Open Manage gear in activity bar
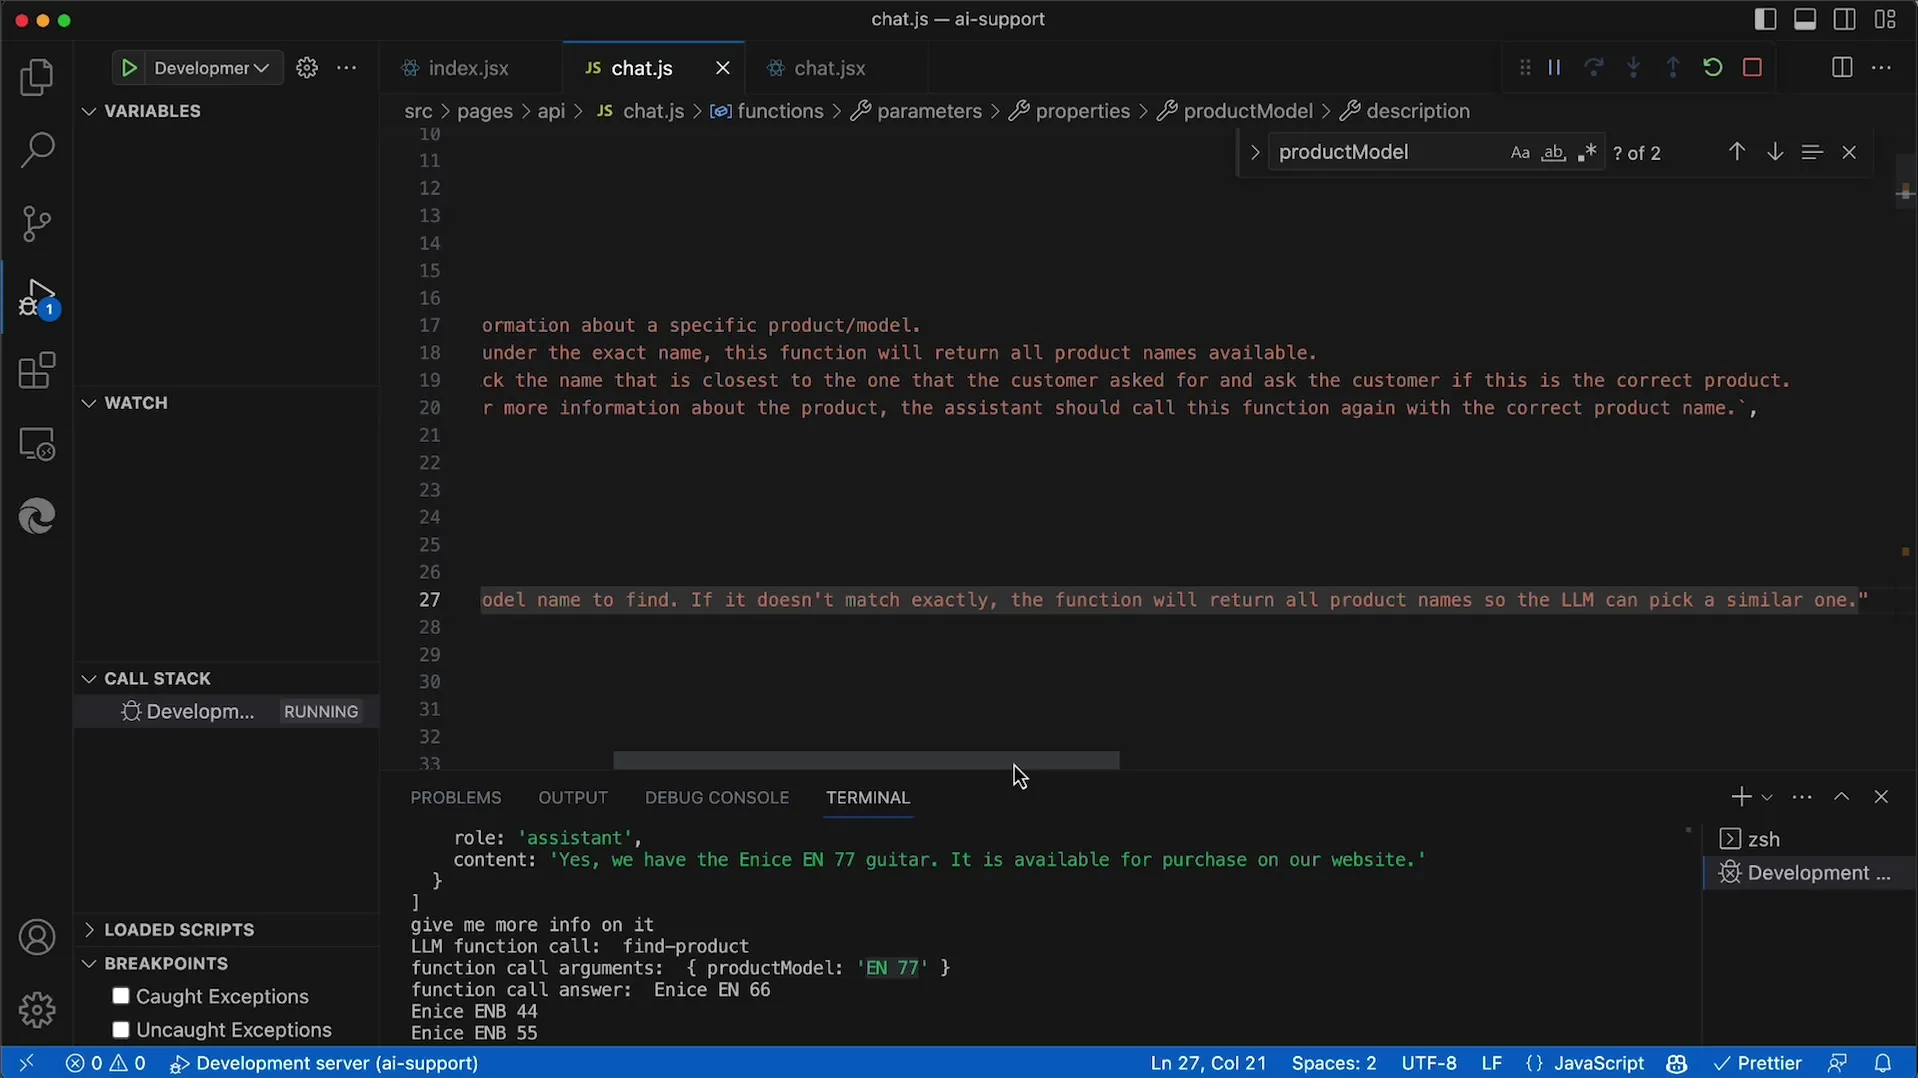 coord(37,1010)
